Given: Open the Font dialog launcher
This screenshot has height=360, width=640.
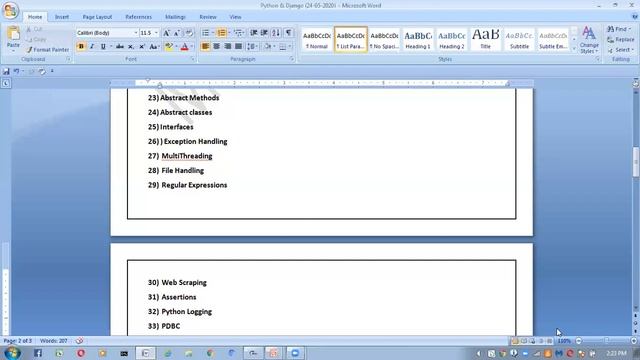Looking at the screenshot, I should (x=192, y=60).
